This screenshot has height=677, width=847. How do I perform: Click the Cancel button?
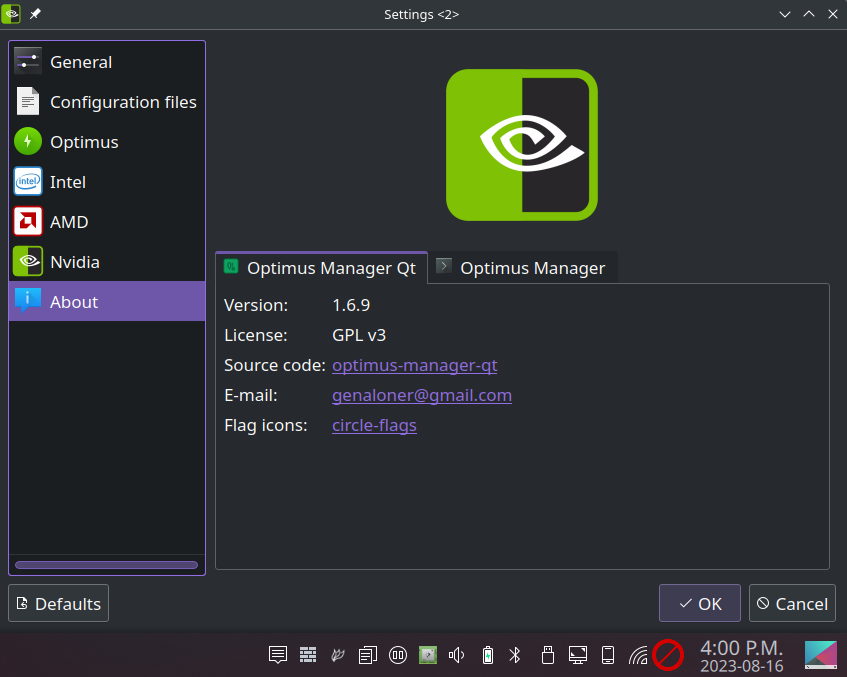click(792, 604)
